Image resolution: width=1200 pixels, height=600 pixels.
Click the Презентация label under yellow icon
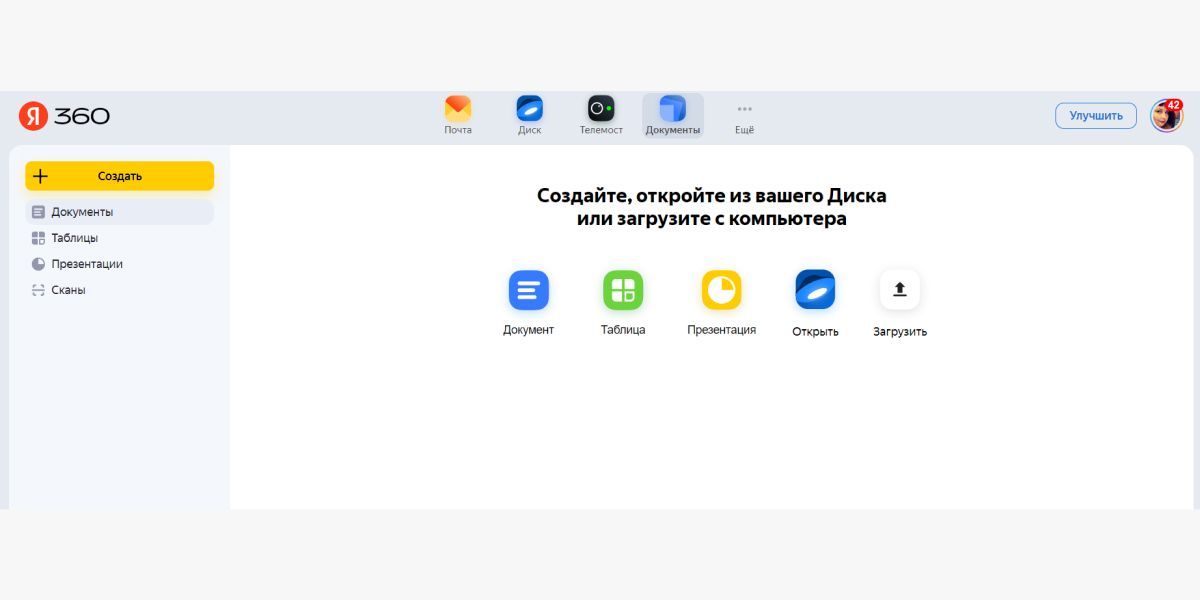(x=721, y=330)
